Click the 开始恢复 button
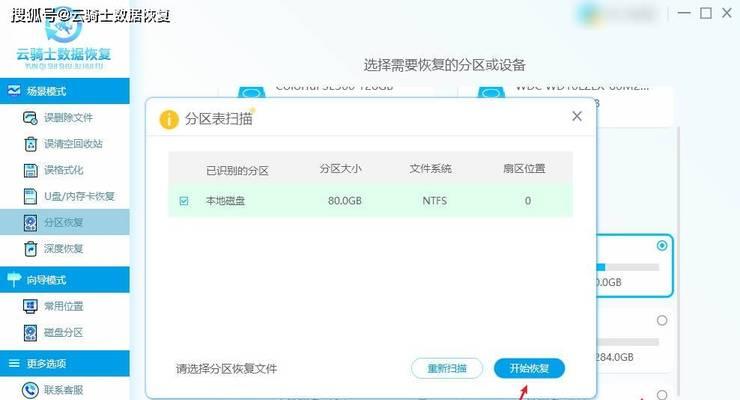This screenshot has width=740, height=400. point(529,368)
